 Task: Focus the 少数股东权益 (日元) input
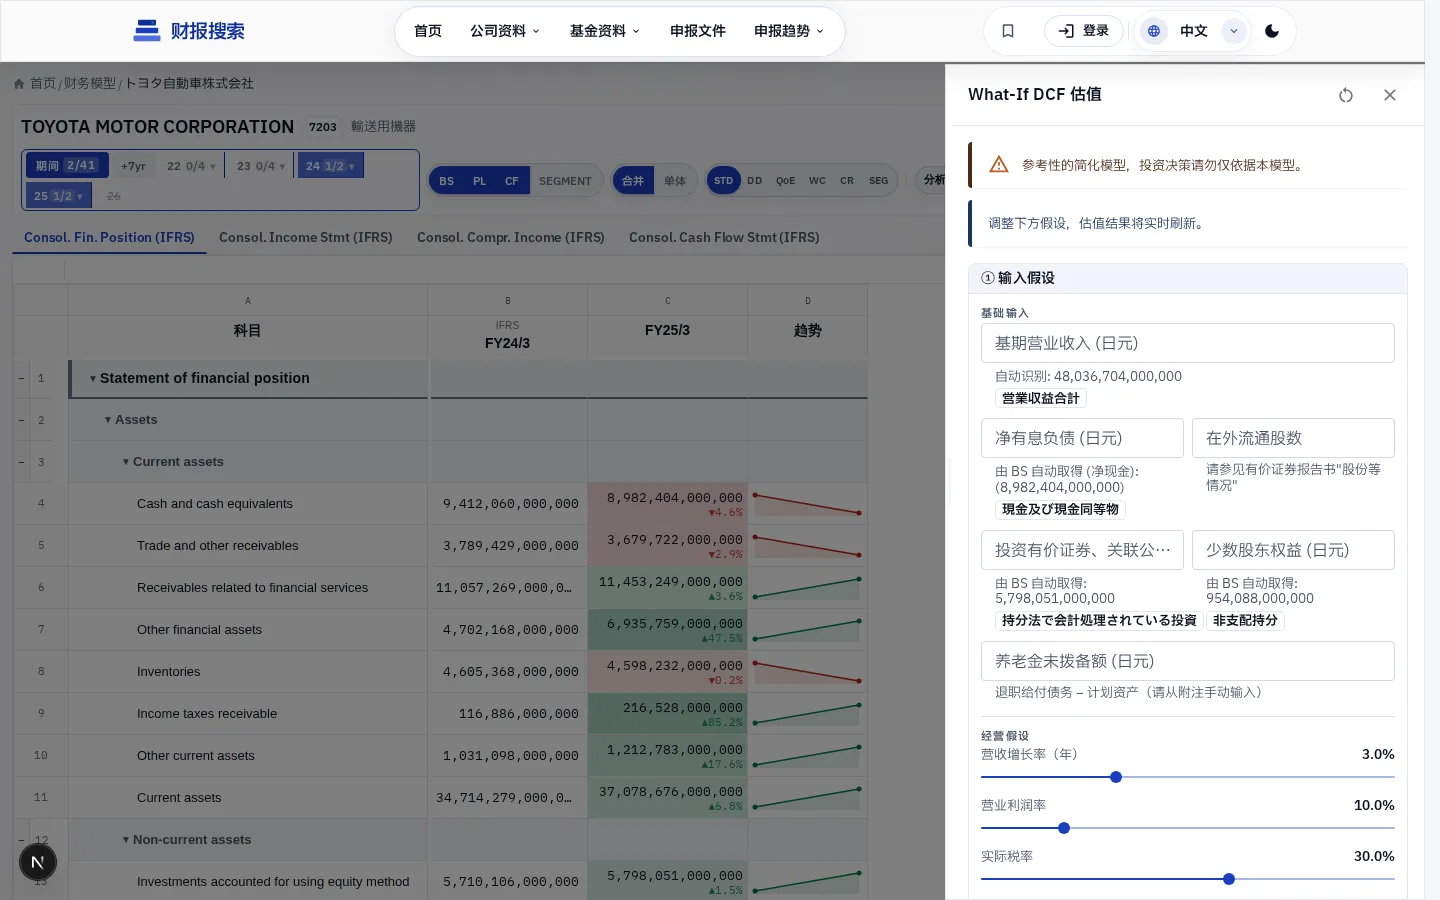pyautogui.click(x=1294, y=550)
